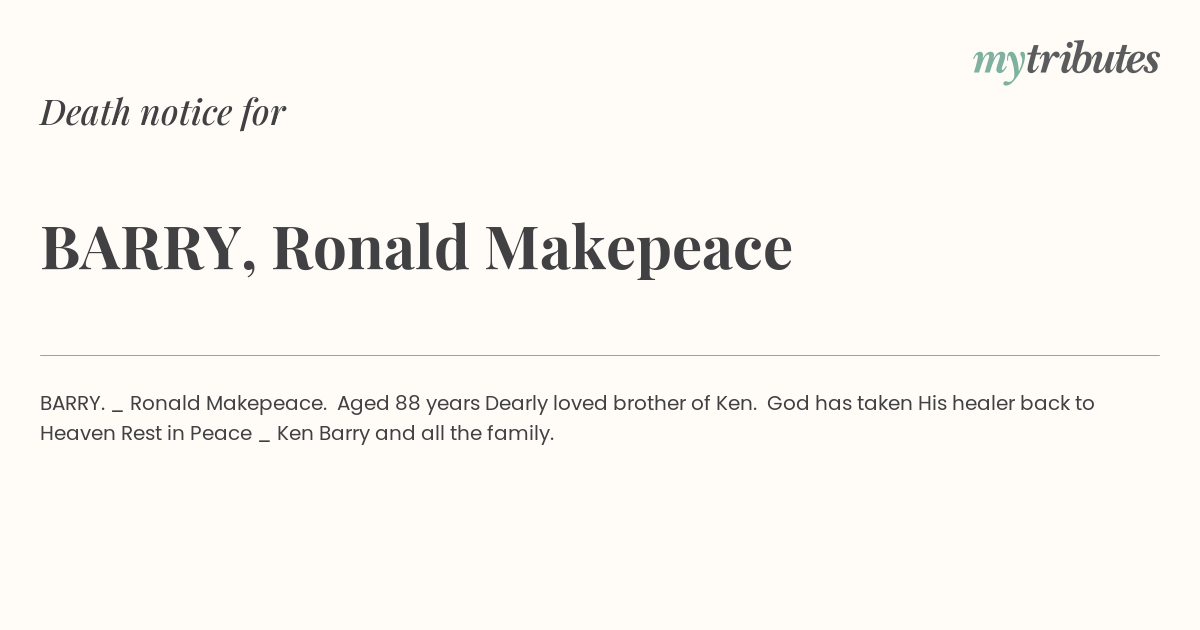The height and width of the screenshot is (630, 1200).
Task: Click "Makepeace" in the large title
Action: pyautogui.click(x=639, y=250)
